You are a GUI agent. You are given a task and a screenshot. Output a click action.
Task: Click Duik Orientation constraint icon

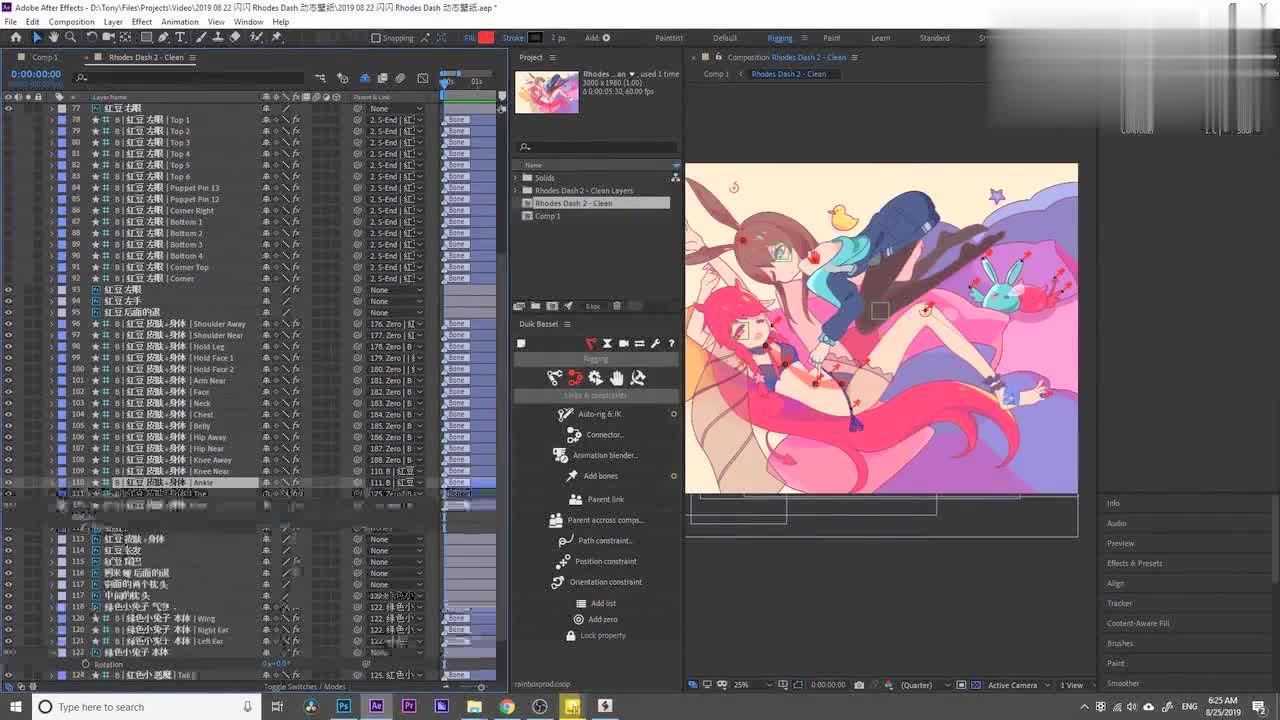click(558, 582)
